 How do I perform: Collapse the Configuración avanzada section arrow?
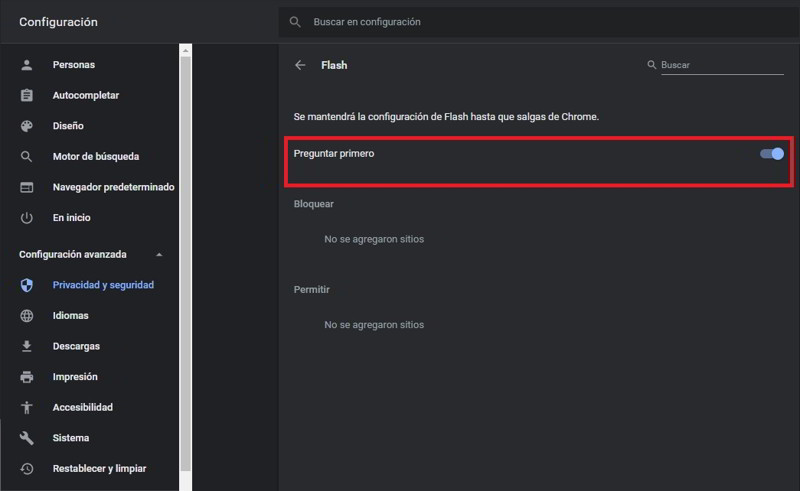click(x=159, y=255)
